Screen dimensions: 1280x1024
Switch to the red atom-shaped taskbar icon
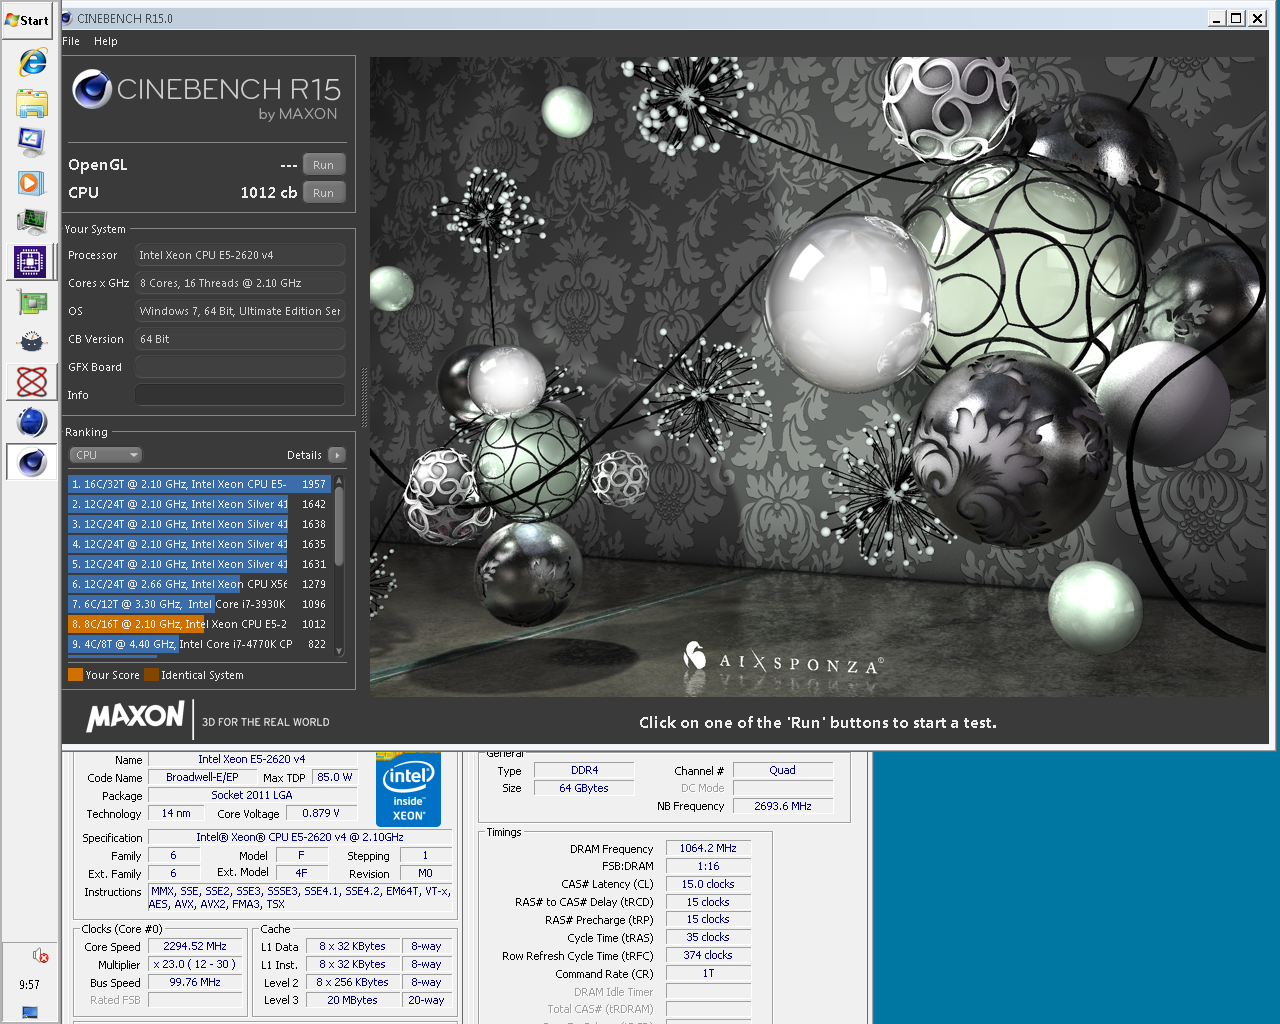(x=32, y=381)
